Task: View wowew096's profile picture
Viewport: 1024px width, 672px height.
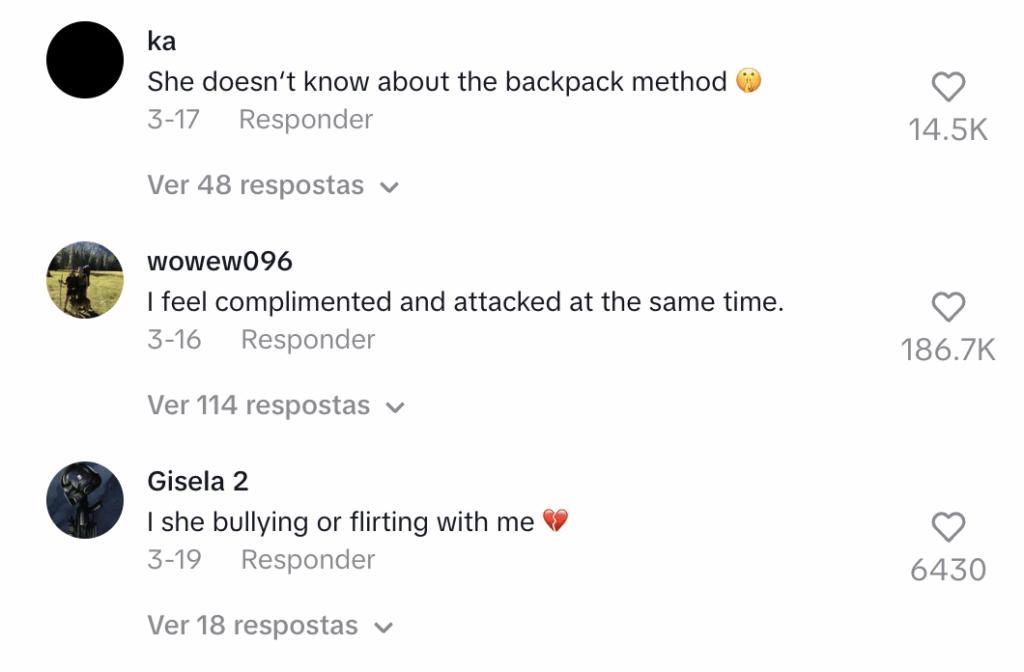Action: pos(85,279)
